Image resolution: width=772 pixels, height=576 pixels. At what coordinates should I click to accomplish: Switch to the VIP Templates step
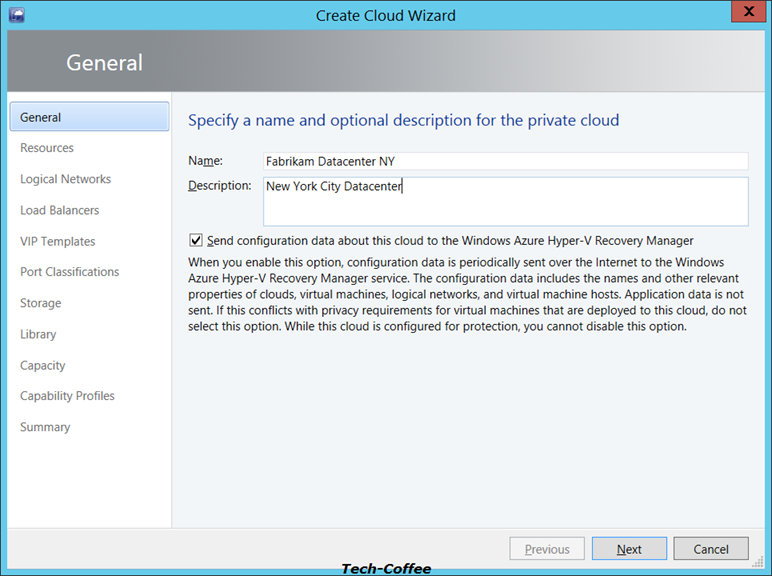(58, 241)
